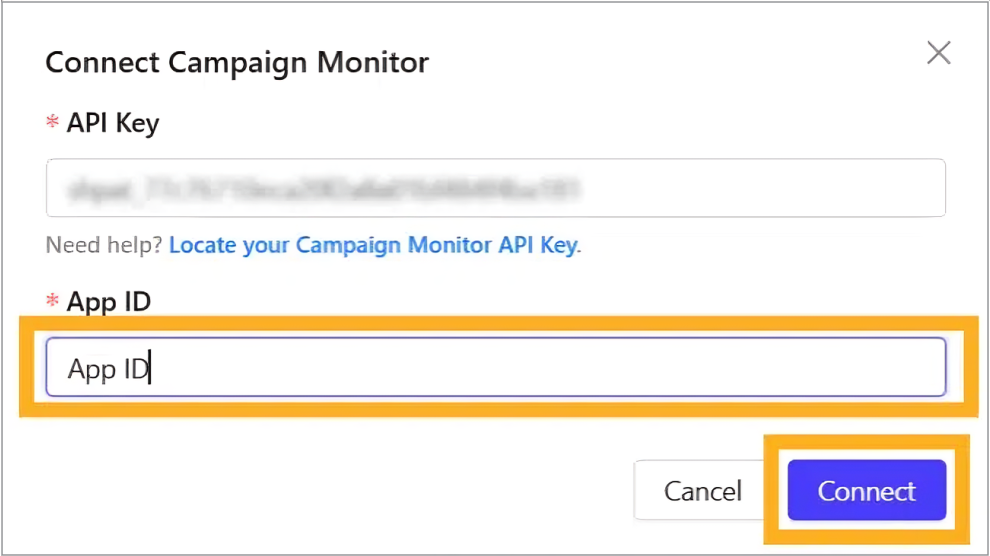The image size is (990, 556).
Task: Click the X icon in dialog corner
Action: 938,53
